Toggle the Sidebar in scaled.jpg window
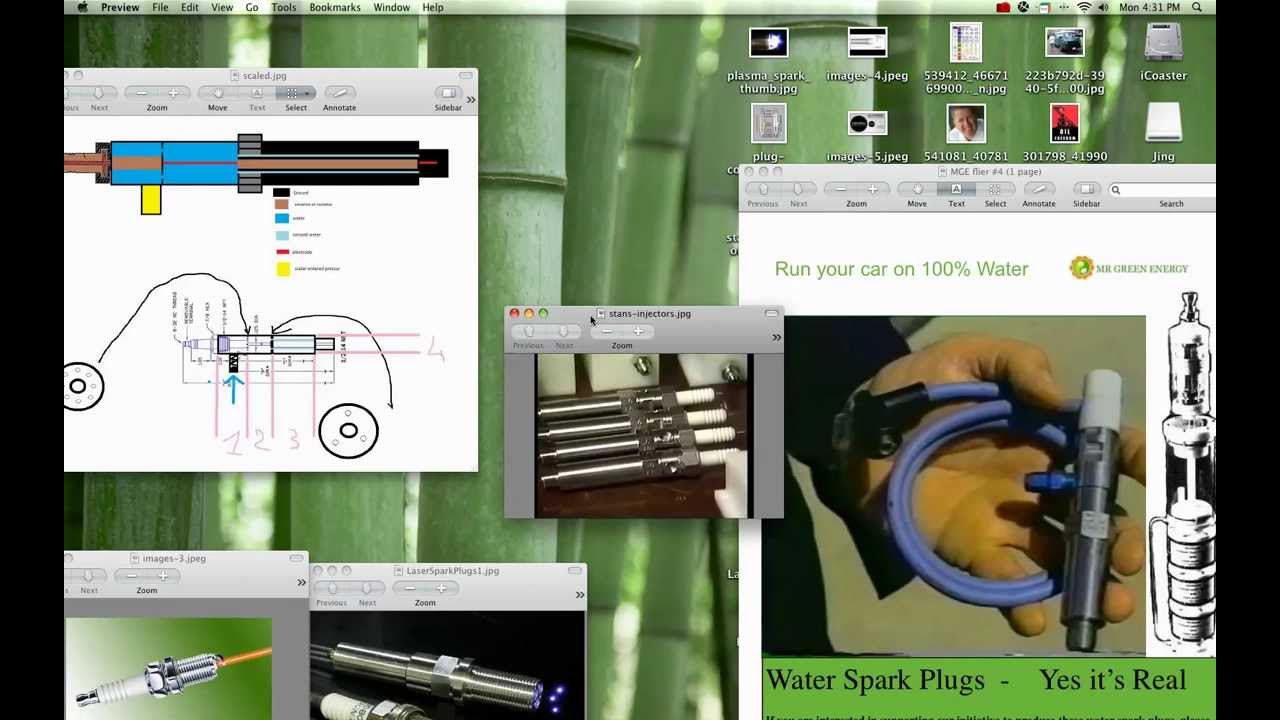Image resolution: width=1280 pixels, height=720 pixels. point(448,93)
